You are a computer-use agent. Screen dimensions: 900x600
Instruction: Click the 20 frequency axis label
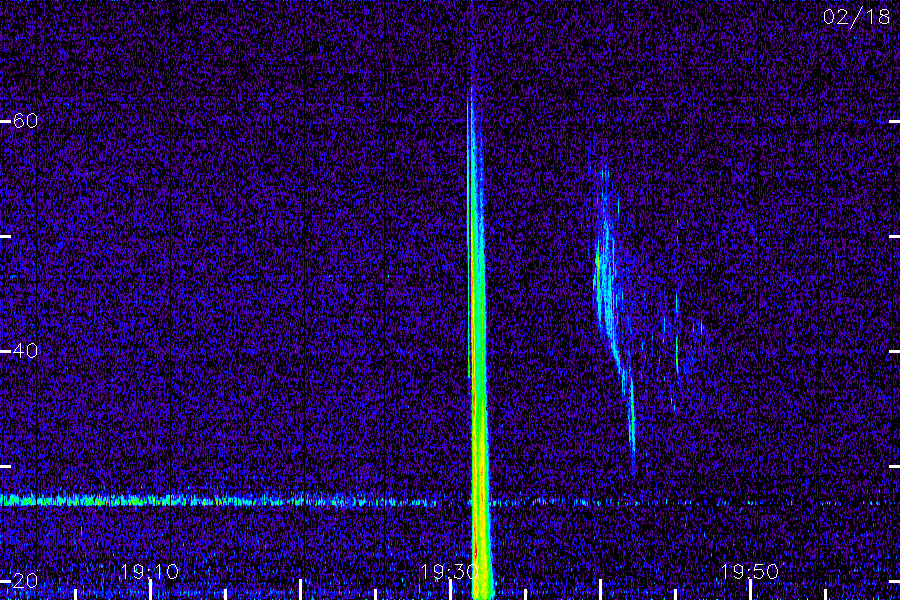click(25, 580)
